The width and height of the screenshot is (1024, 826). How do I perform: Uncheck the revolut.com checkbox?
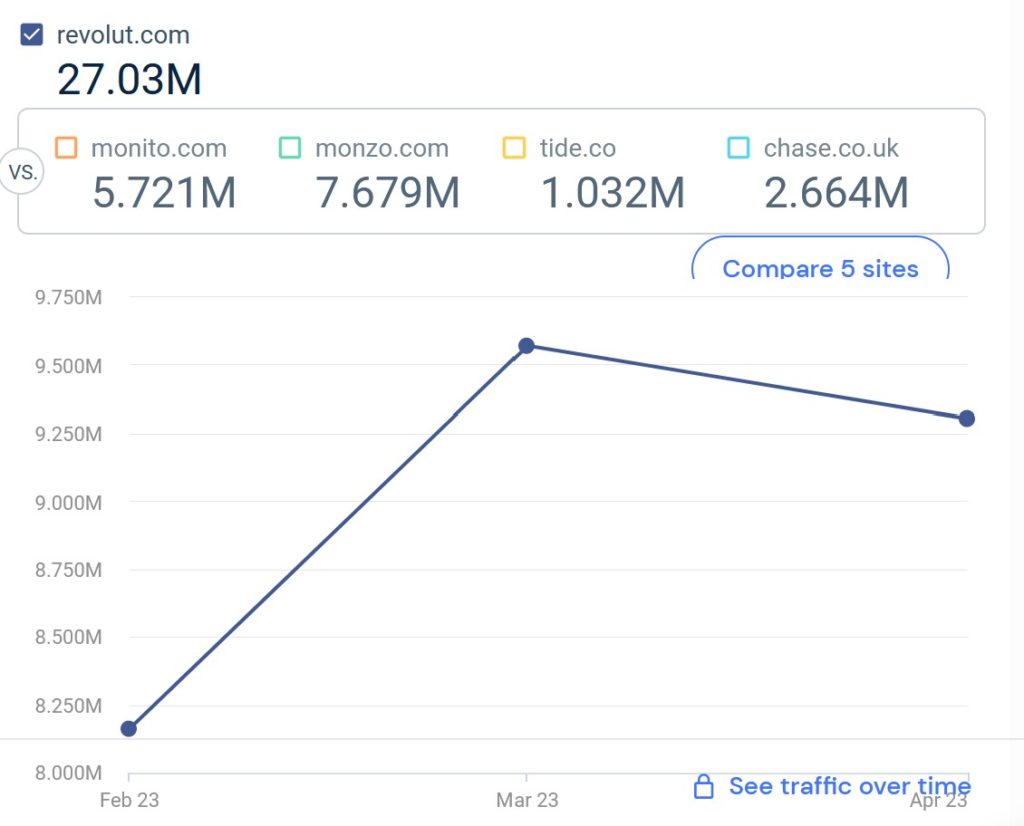tap(31, 35)
